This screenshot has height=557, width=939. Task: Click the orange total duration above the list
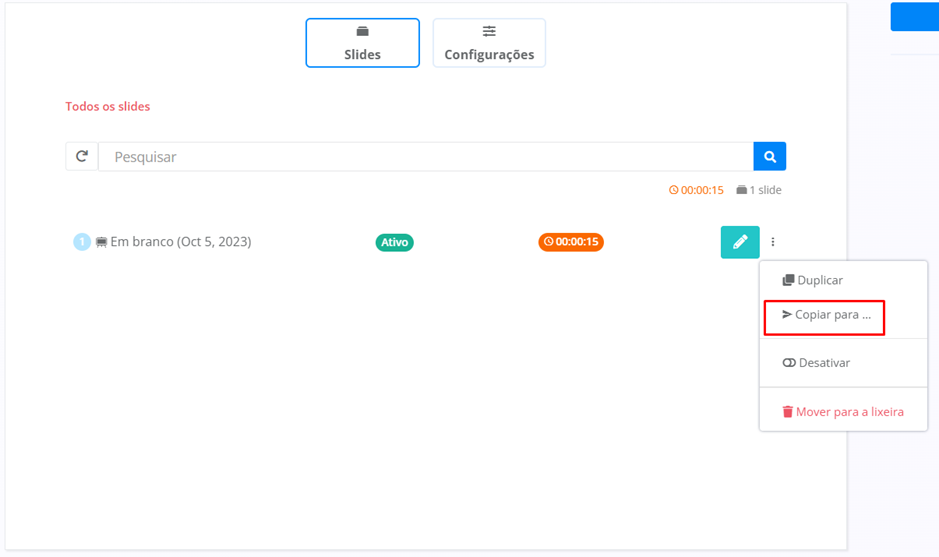pyautogui.click(x=696, y=190)
